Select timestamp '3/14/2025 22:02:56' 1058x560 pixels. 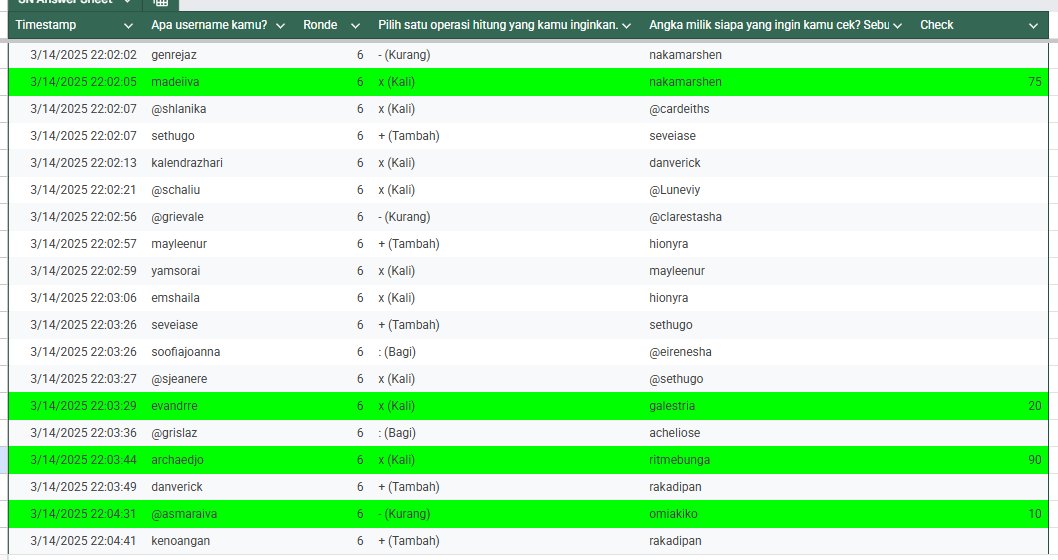pyautogui.click(x=83, y=217)
